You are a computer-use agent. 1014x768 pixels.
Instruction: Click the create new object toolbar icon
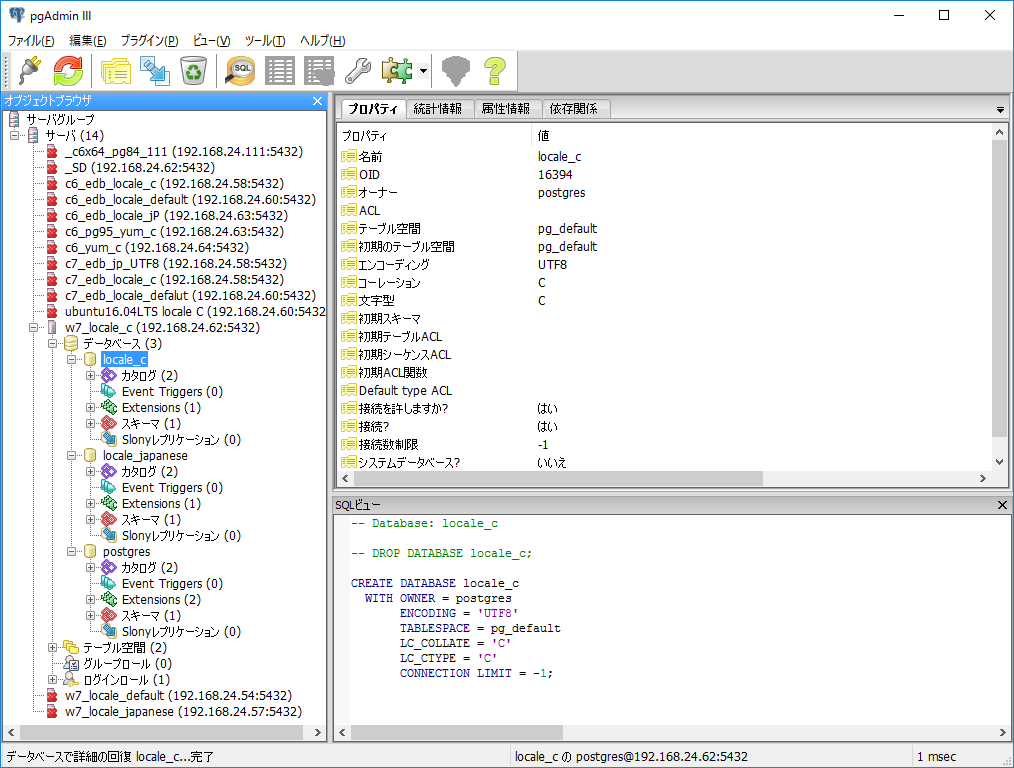154,71
